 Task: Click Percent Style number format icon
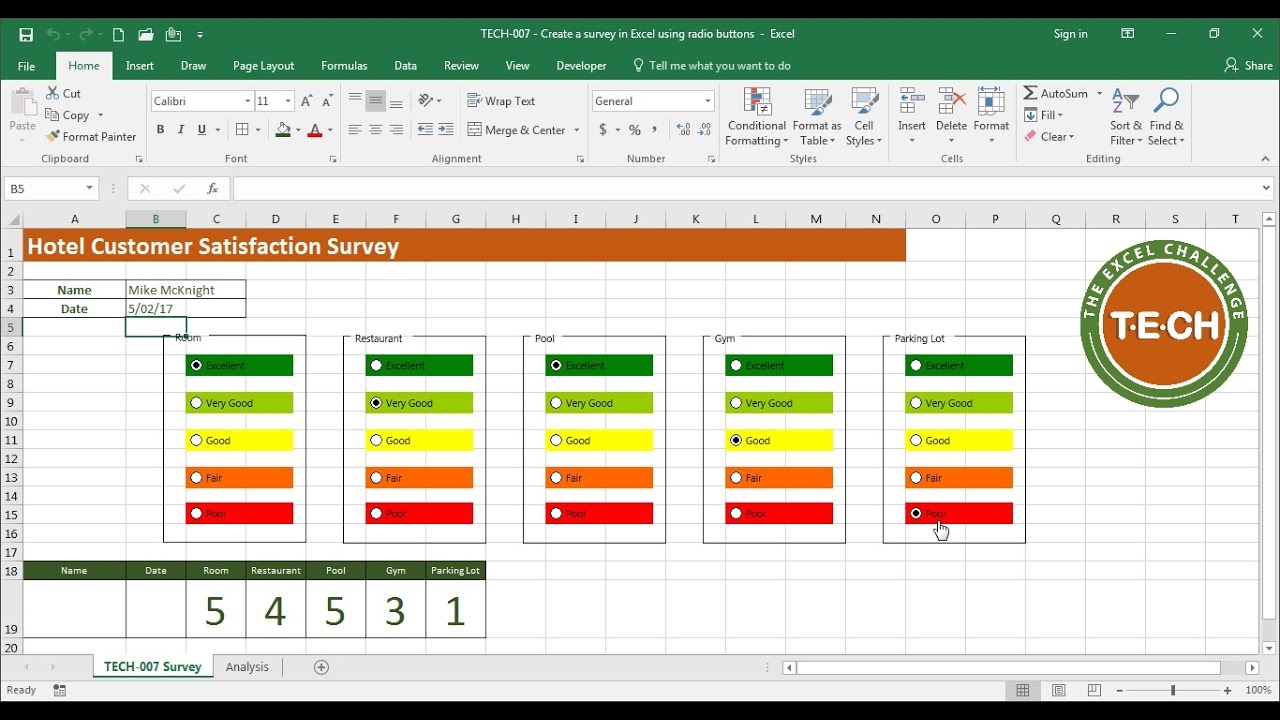point(634,130)
